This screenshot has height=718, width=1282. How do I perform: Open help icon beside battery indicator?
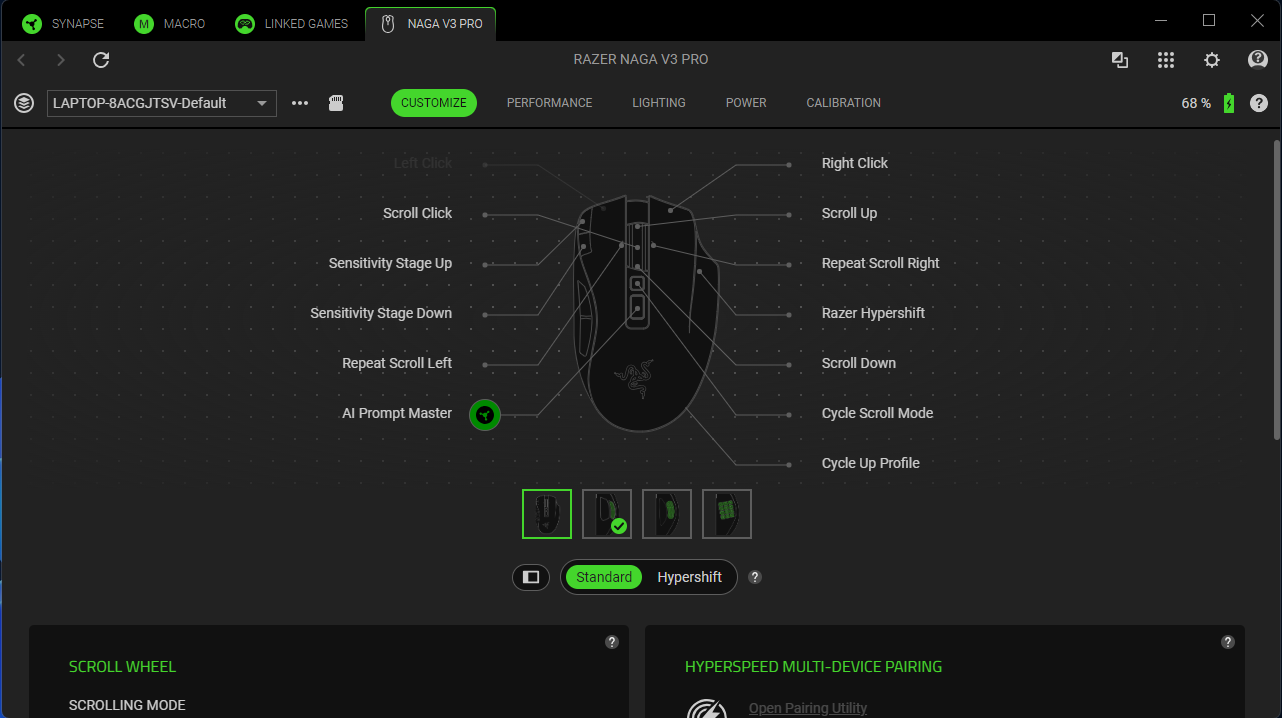pyautogui.click(x=1259, y=103)
